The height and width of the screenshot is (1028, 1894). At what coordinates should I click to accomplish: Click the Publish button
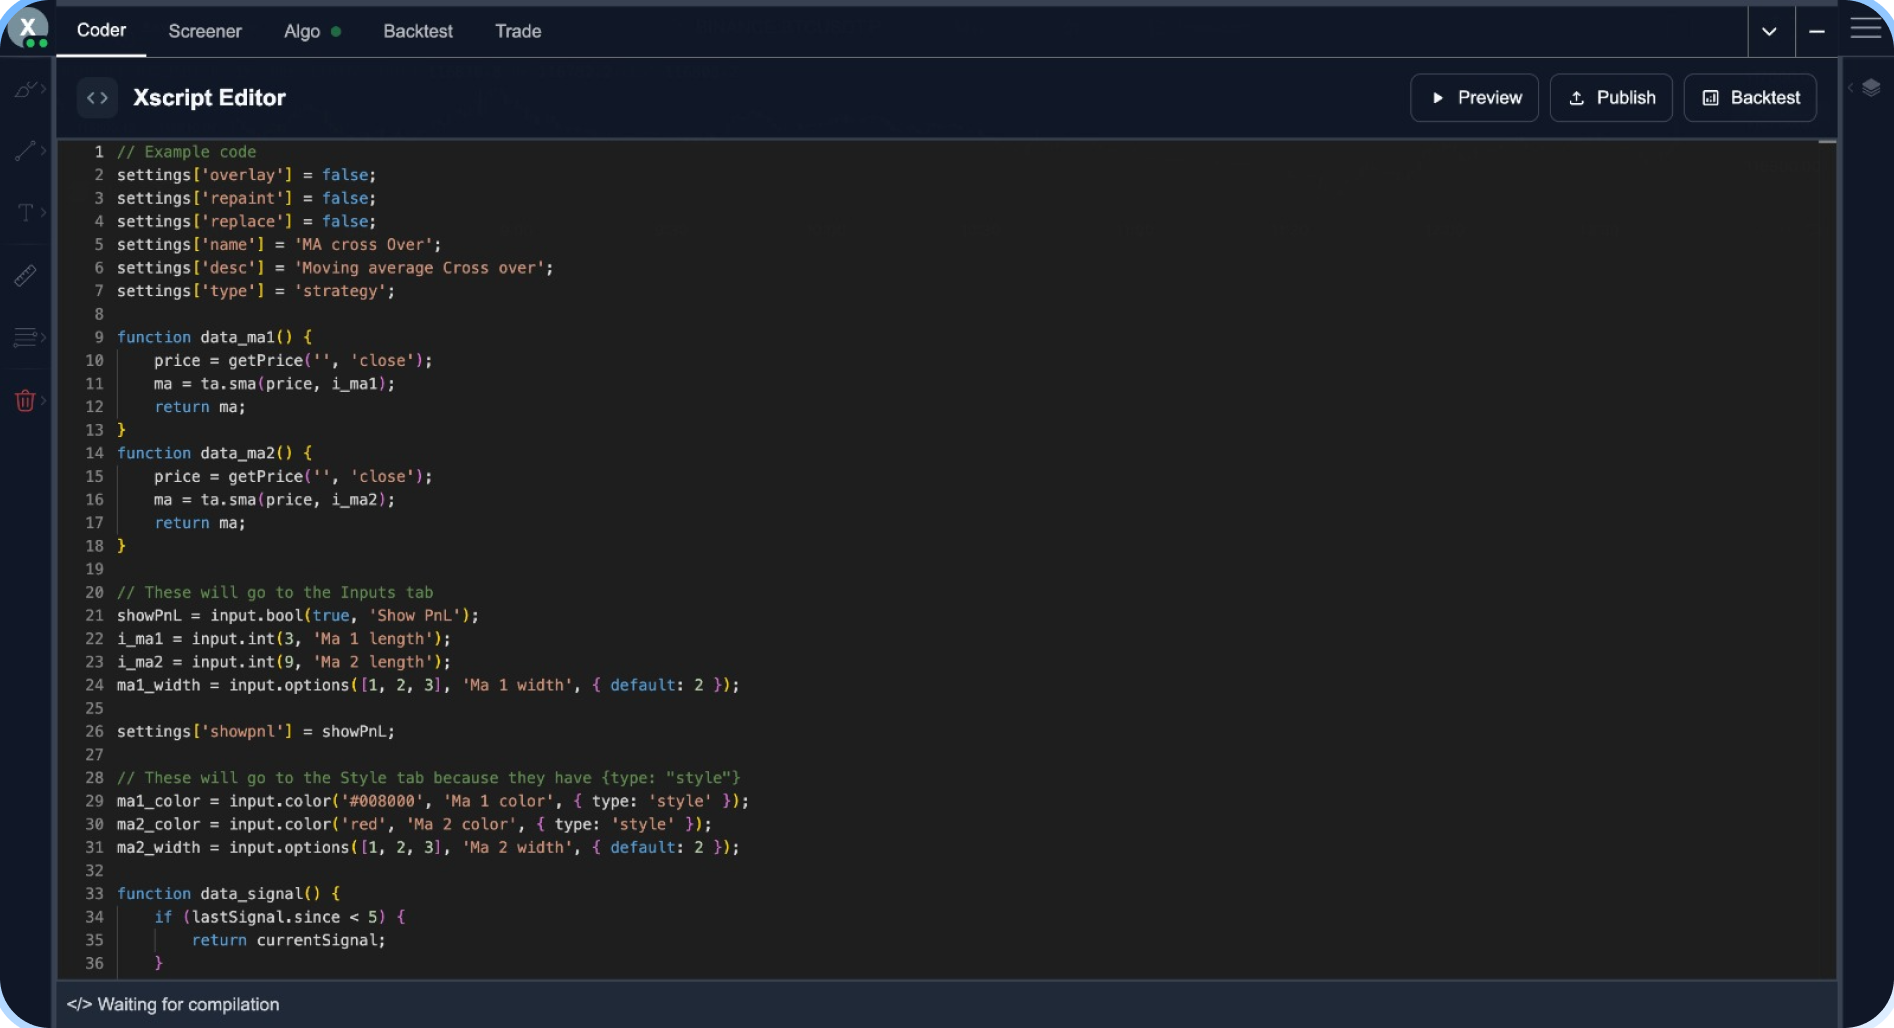point(1611,98)
